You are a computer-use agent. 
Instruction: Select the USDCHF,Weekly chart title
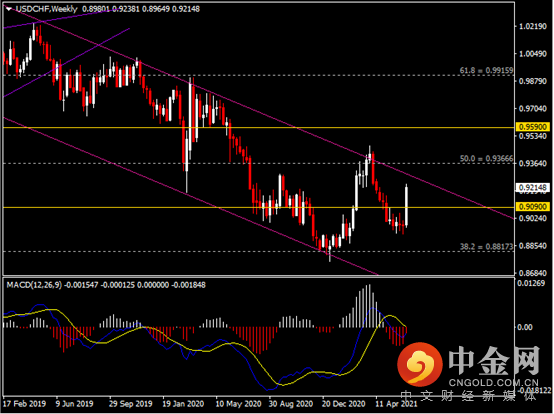point(46,9)
